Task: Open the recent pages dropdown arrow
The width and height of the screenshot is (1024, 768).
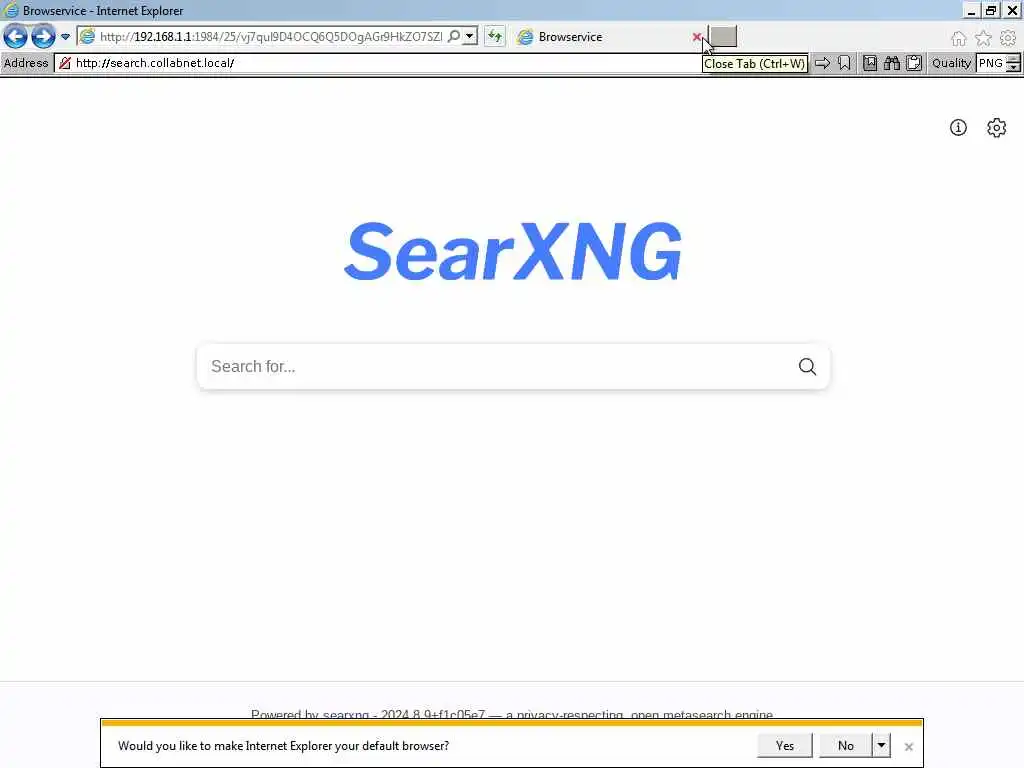Action: point(65,37)
